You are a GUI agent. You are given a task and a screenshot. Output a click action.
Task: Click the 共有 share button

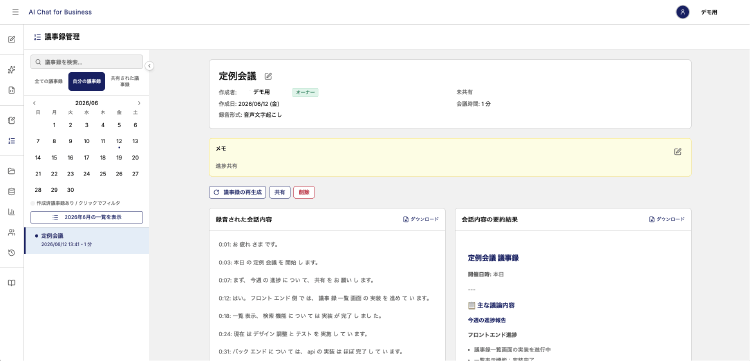click(x=280, y=192)
